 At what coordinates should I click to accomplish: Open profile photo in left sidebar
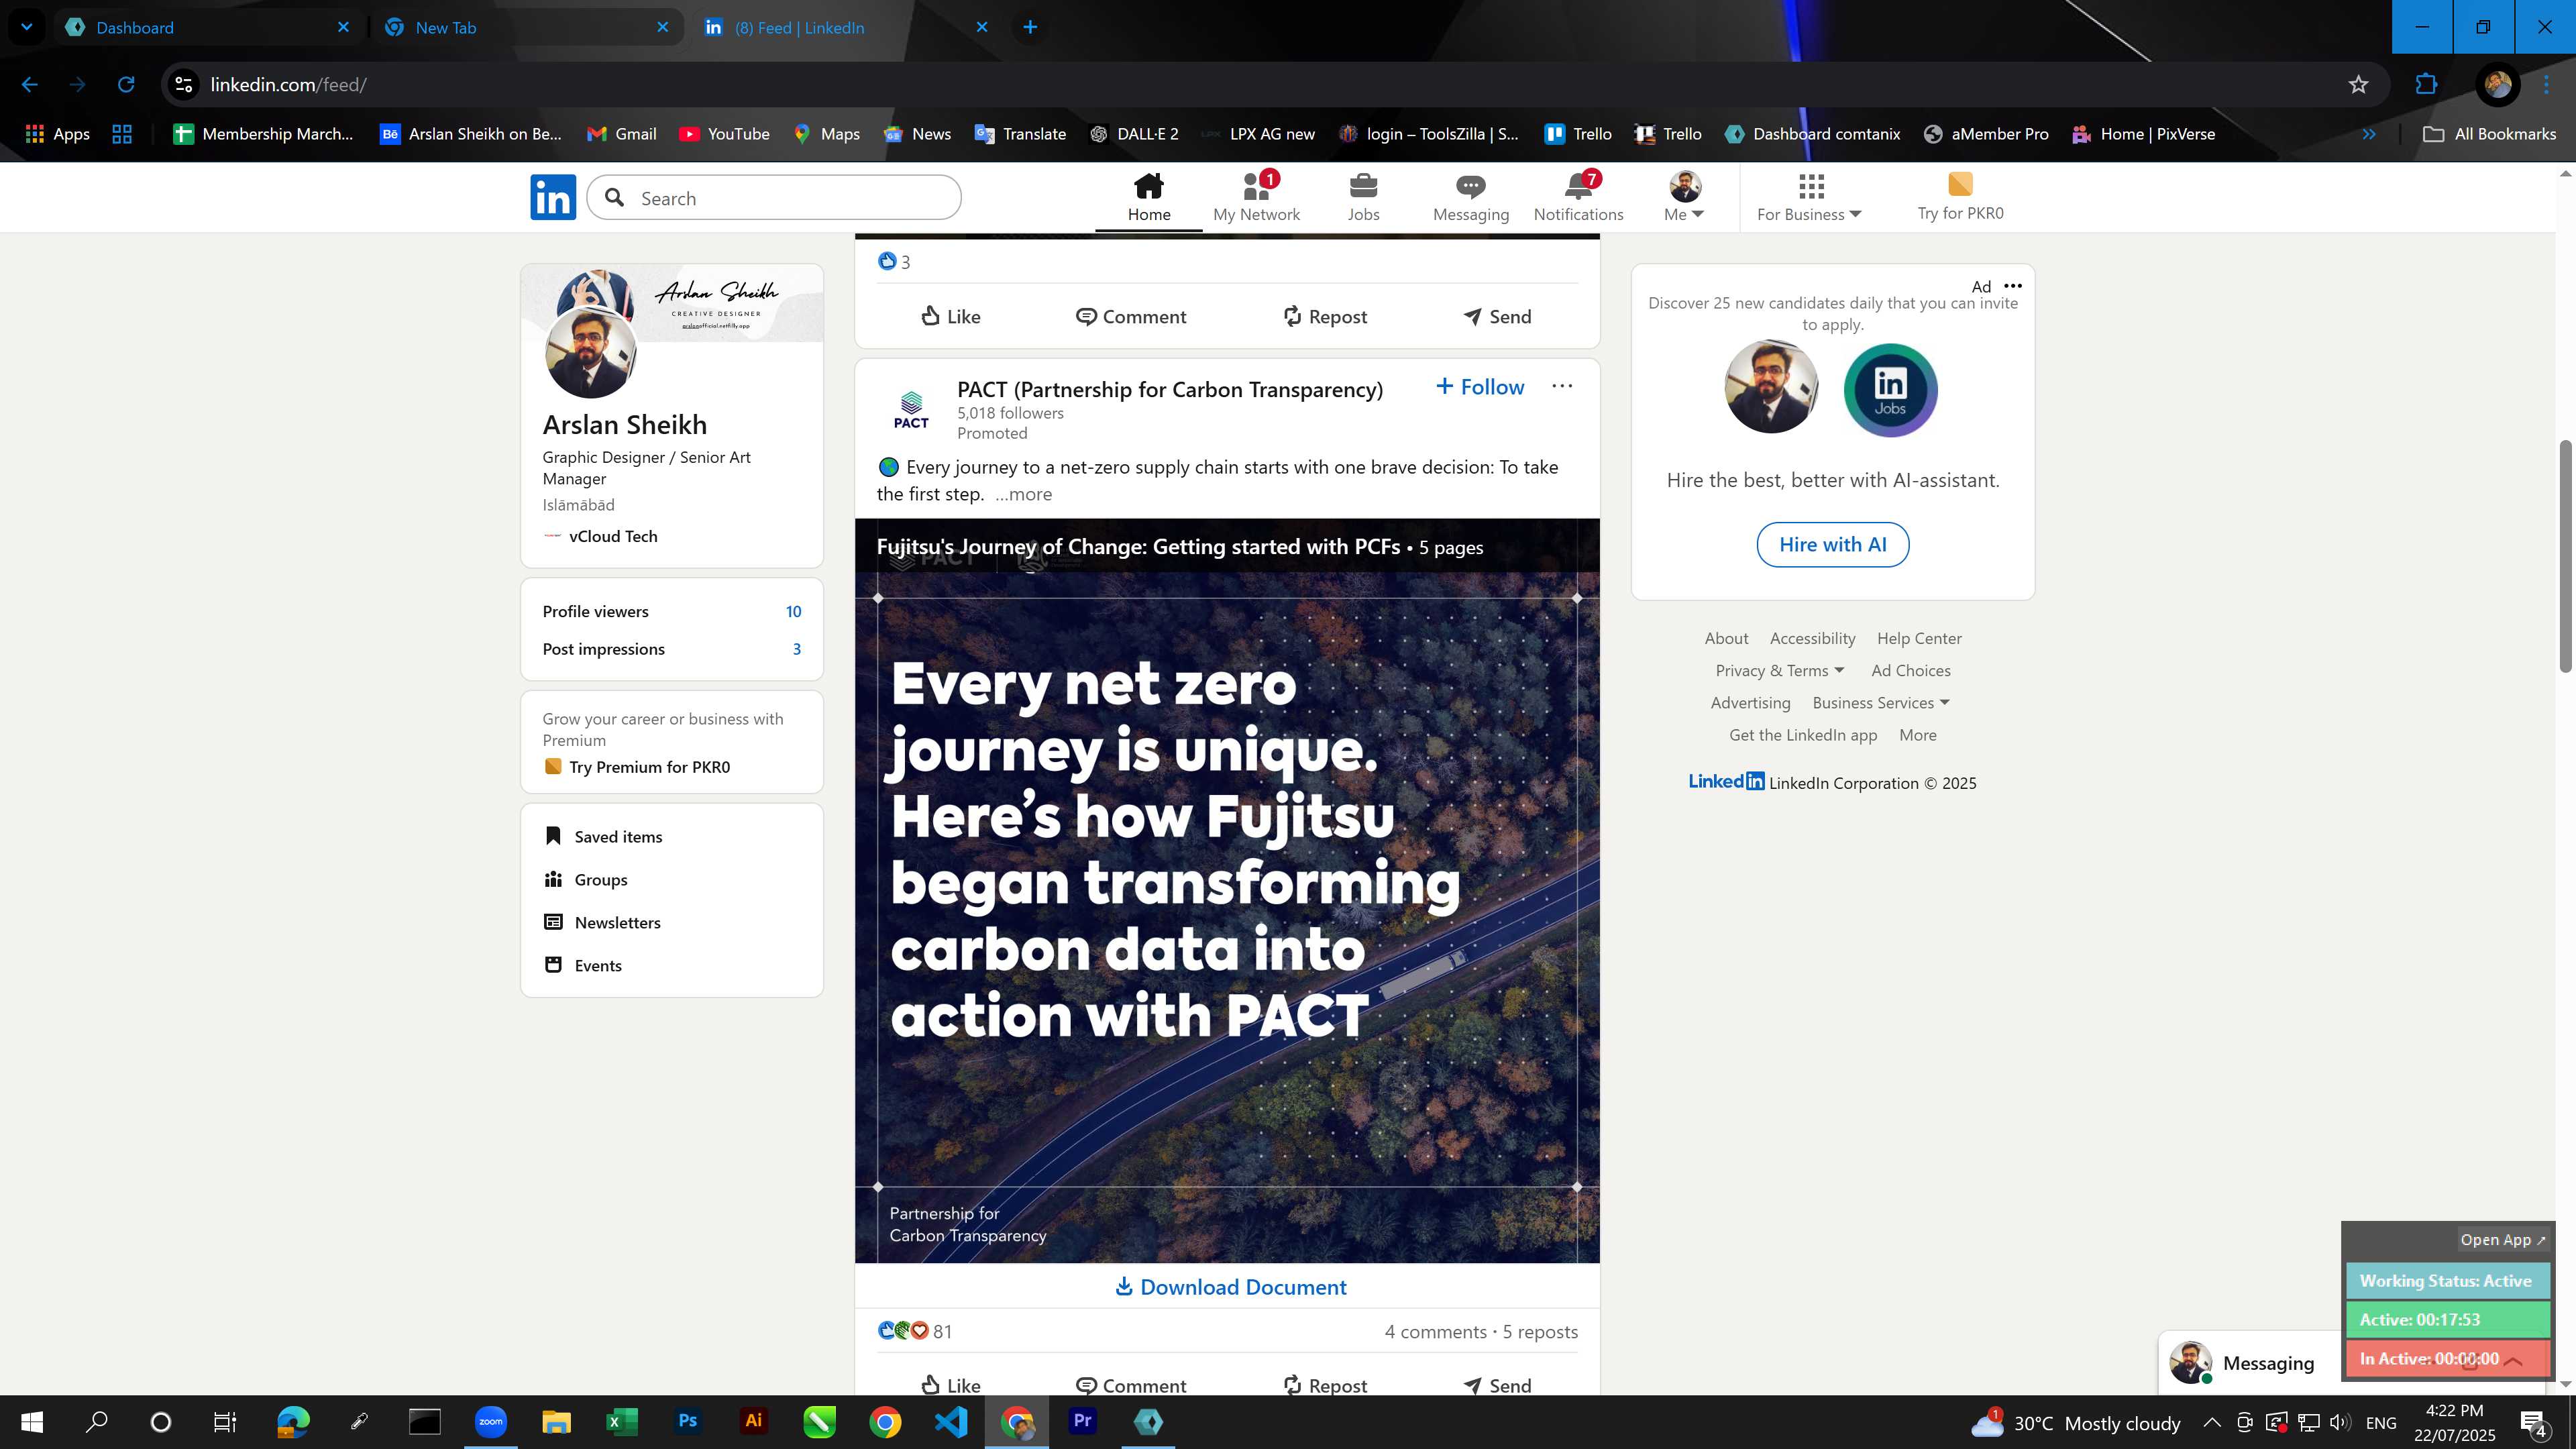[590, 353]
